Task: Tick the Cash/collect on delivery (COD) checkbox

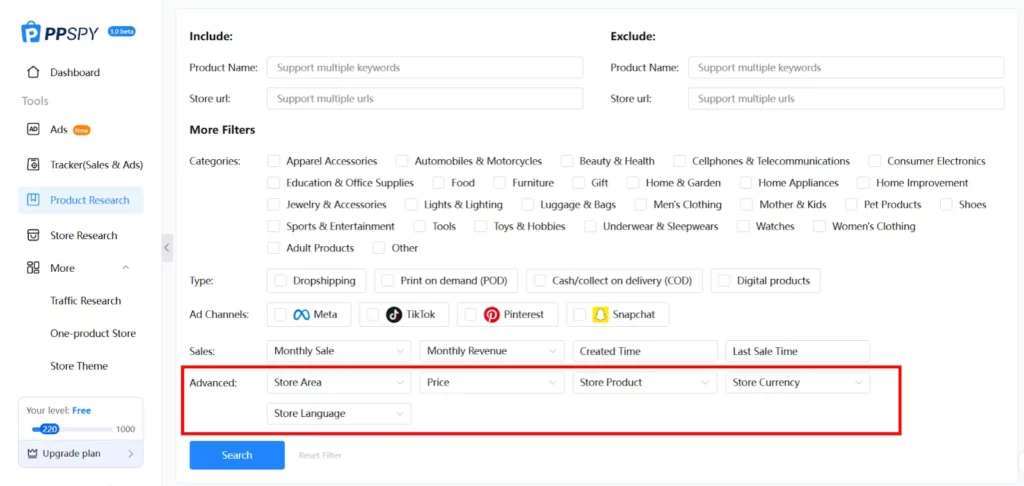Action: click(x=539, y=281)
